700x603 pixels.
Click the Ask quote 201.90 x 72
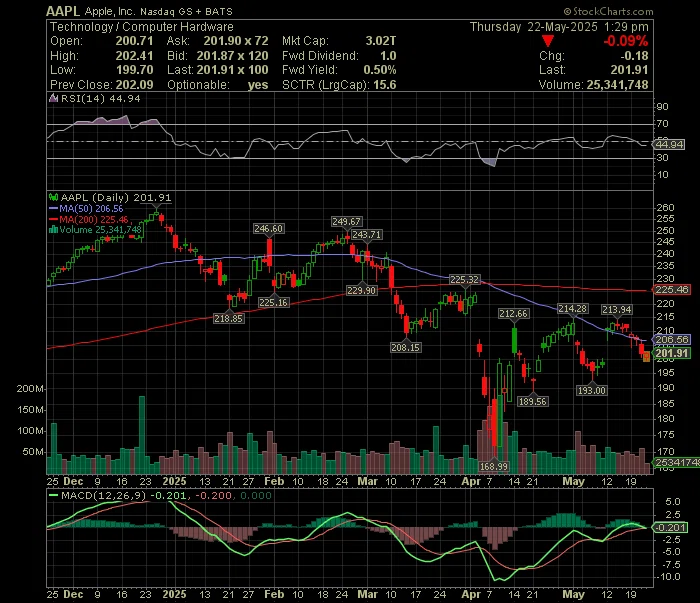click(236, 41)
